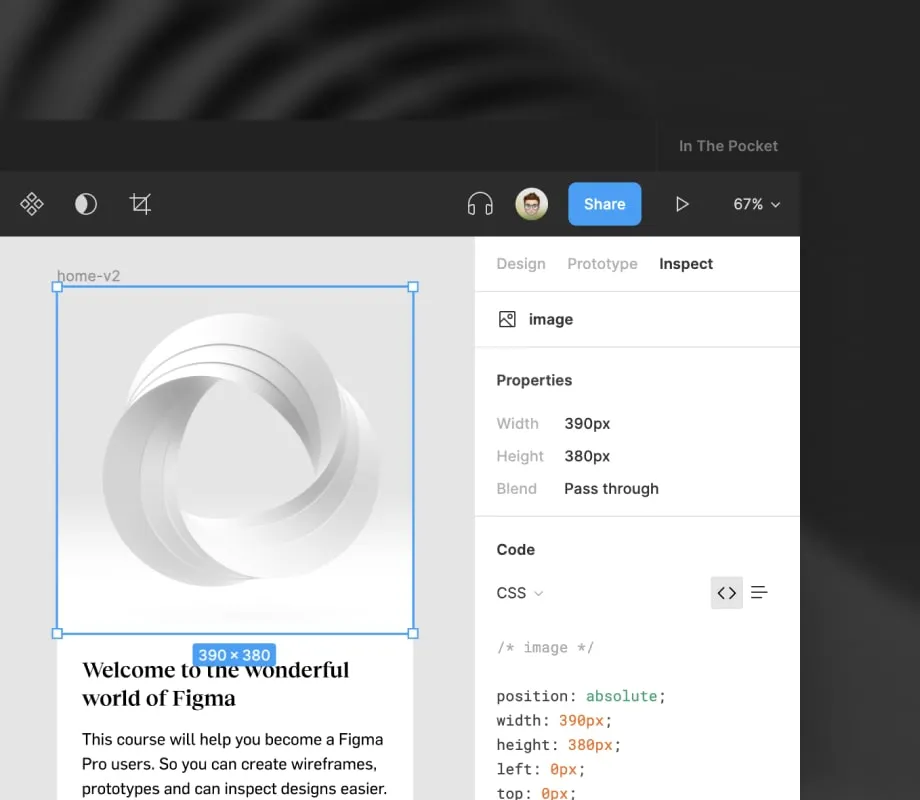Click the image layer name

550,319
